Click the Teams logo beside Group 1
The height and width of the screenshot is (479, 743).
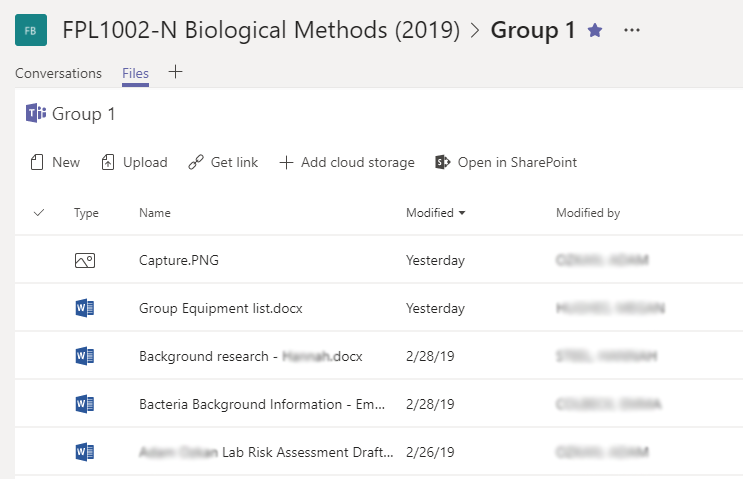click(36, 114)
